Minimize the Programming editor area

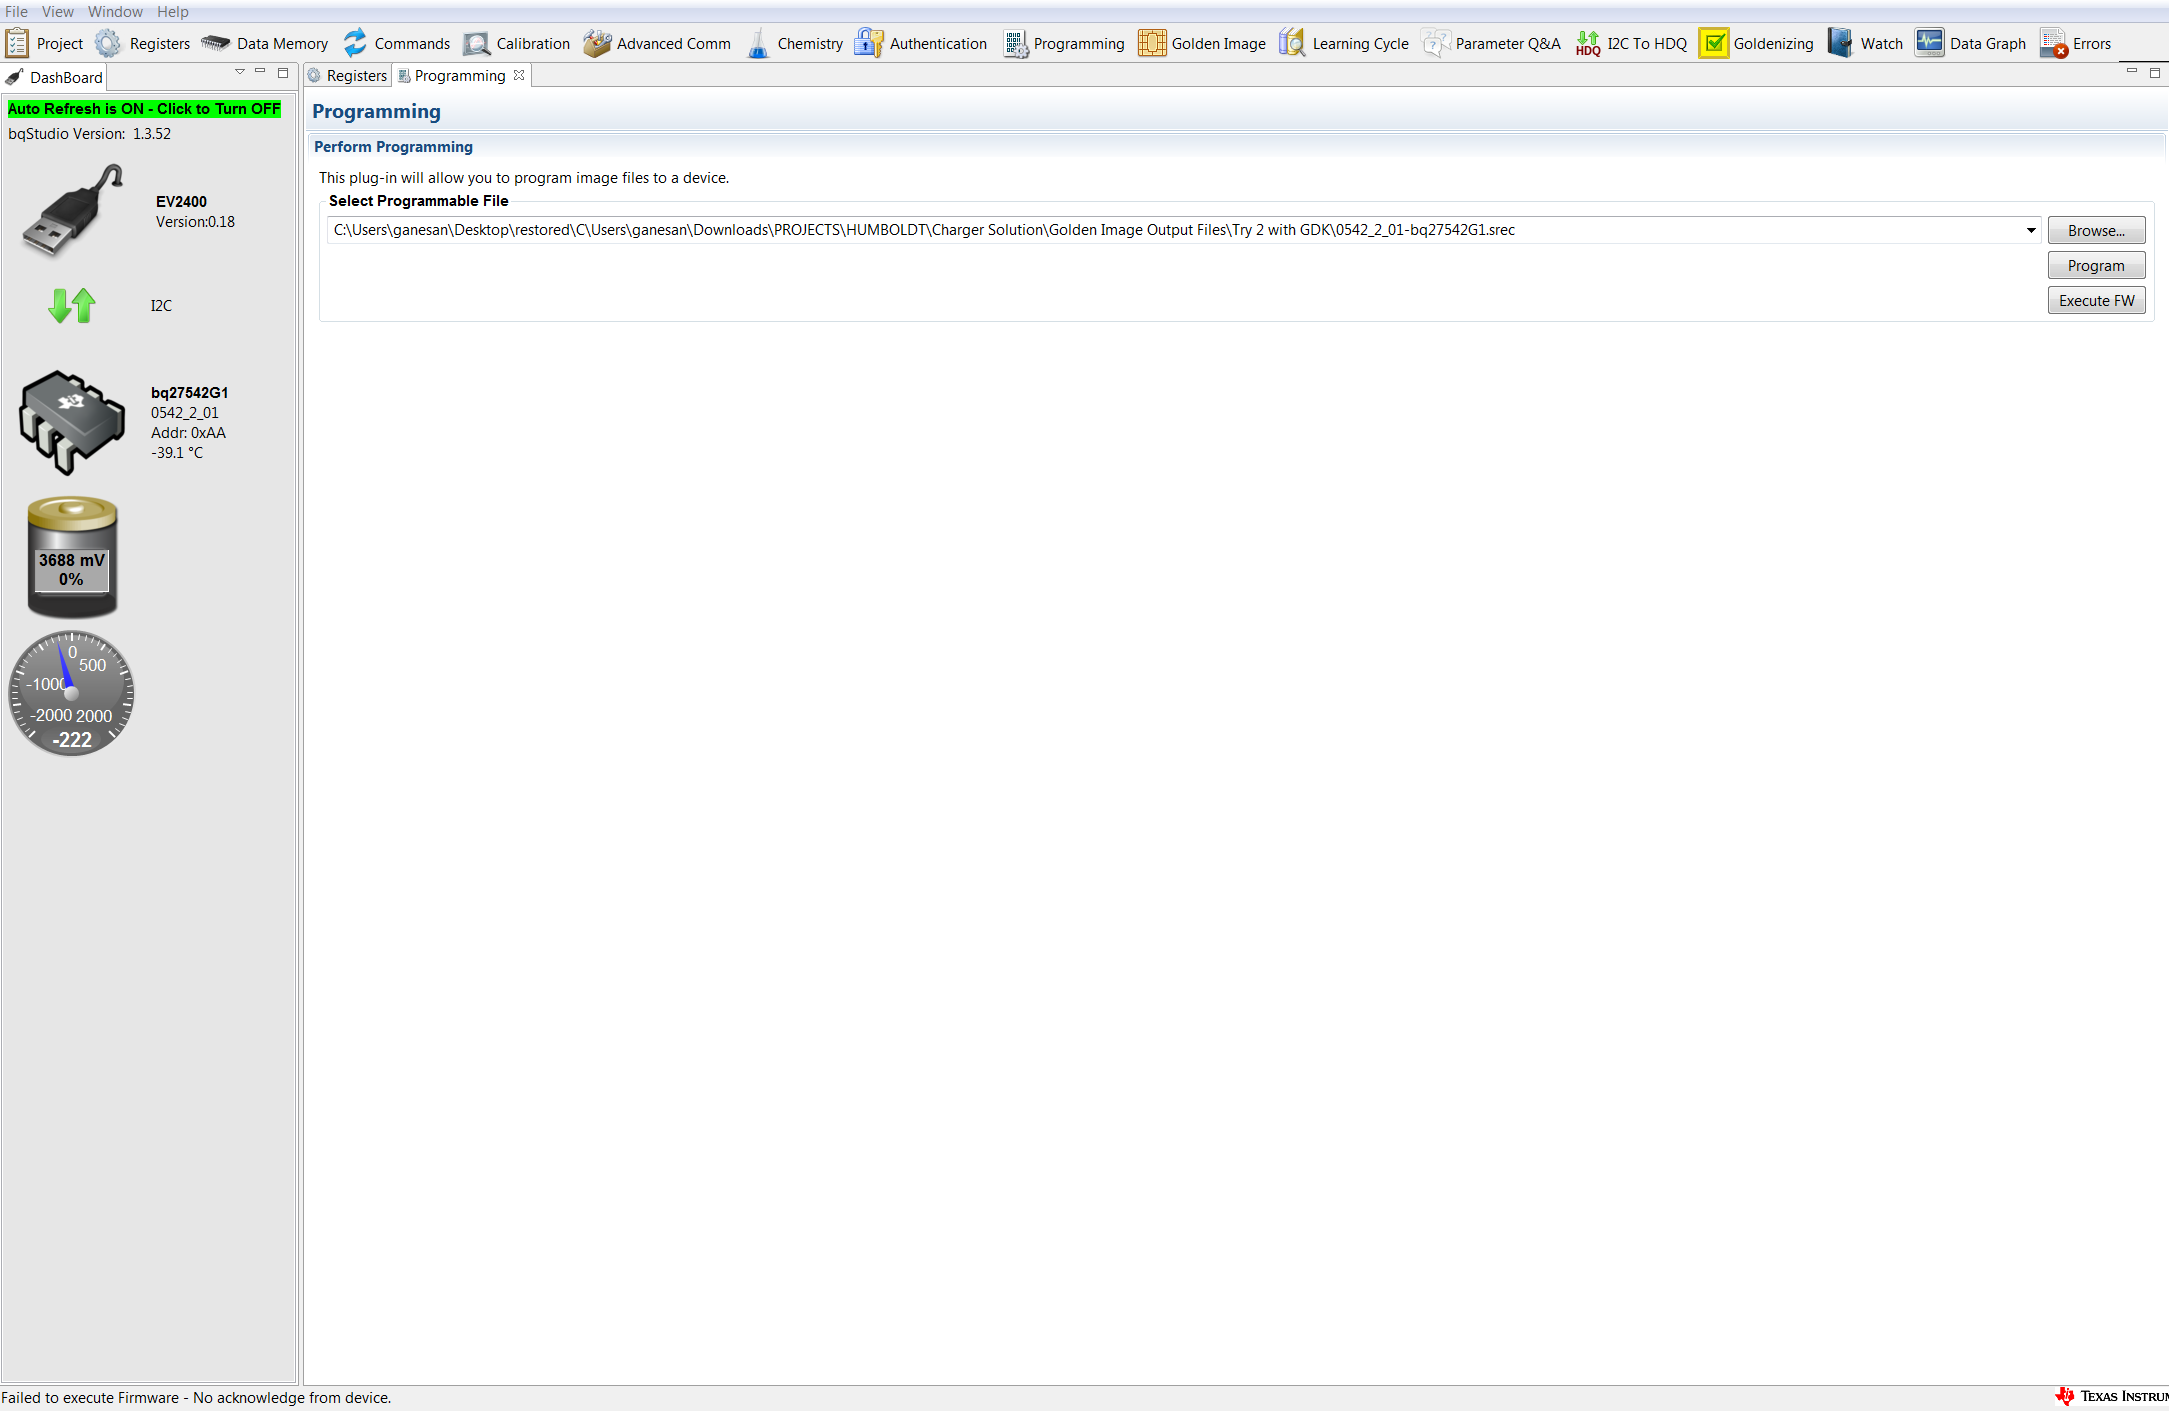pyautogui.click(x=2132, y=72)
